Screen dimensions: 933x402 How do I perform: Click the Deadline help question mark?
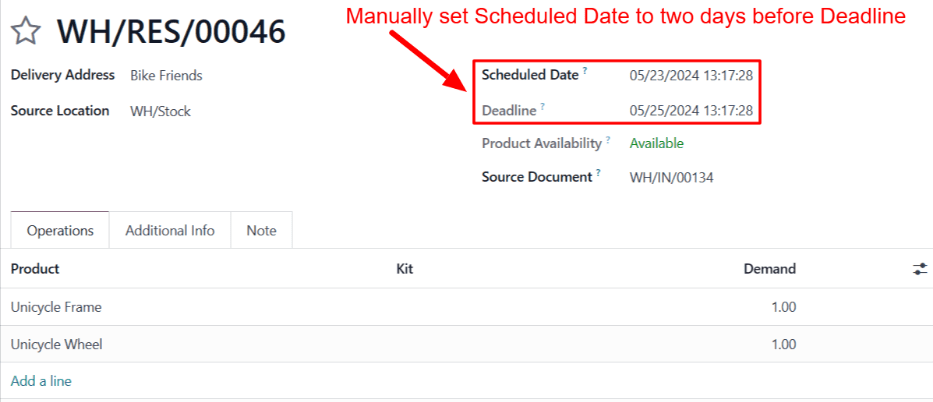click(x=543, y=106)
